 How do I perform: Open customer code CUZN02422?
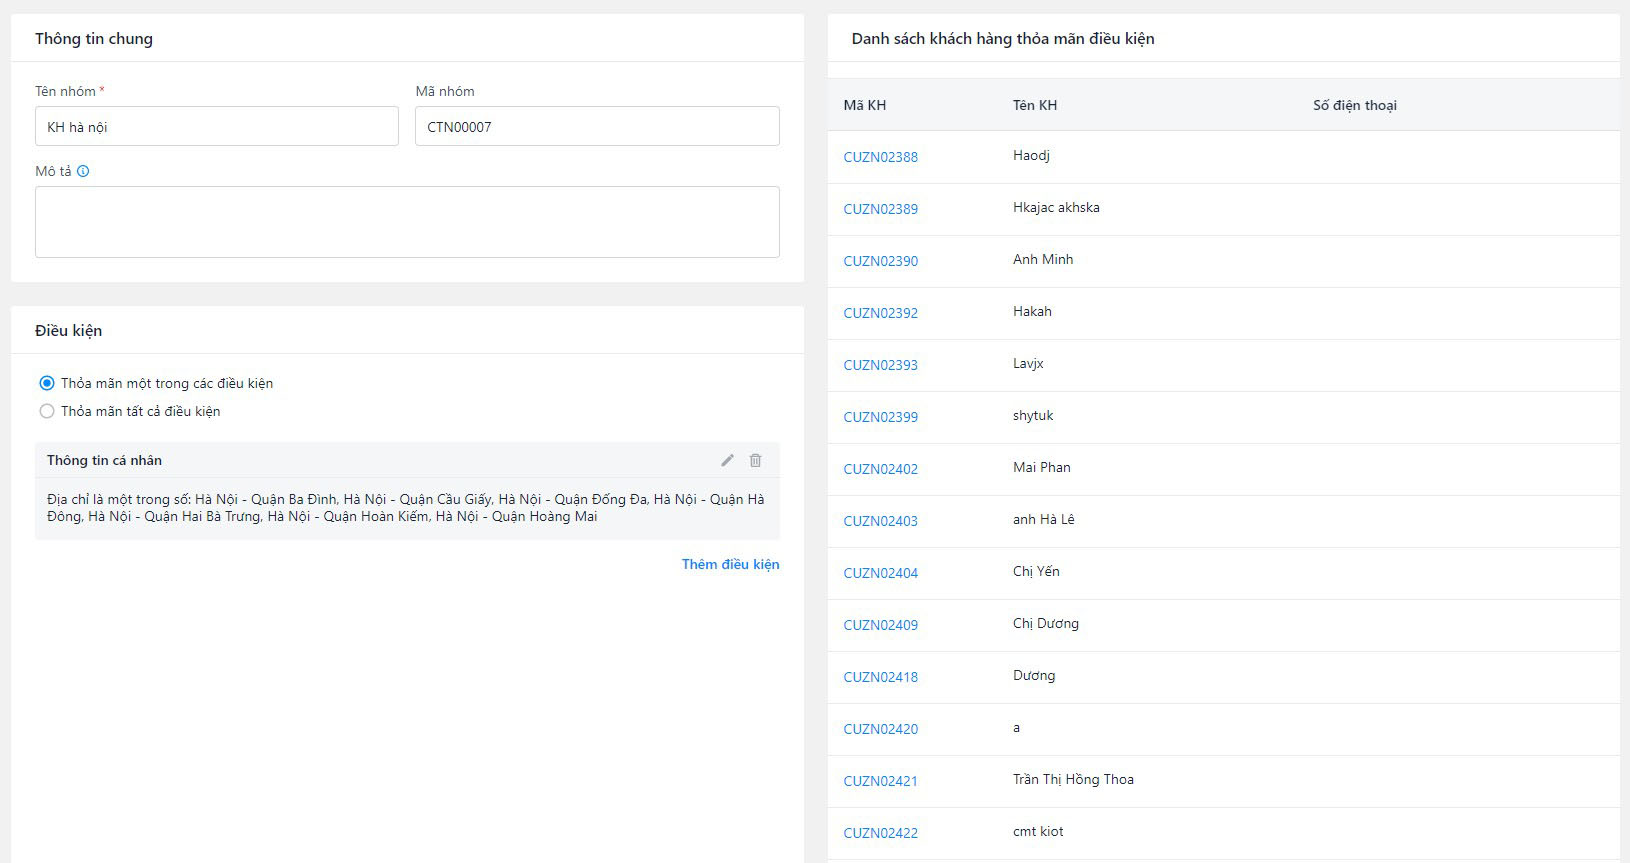880,833
